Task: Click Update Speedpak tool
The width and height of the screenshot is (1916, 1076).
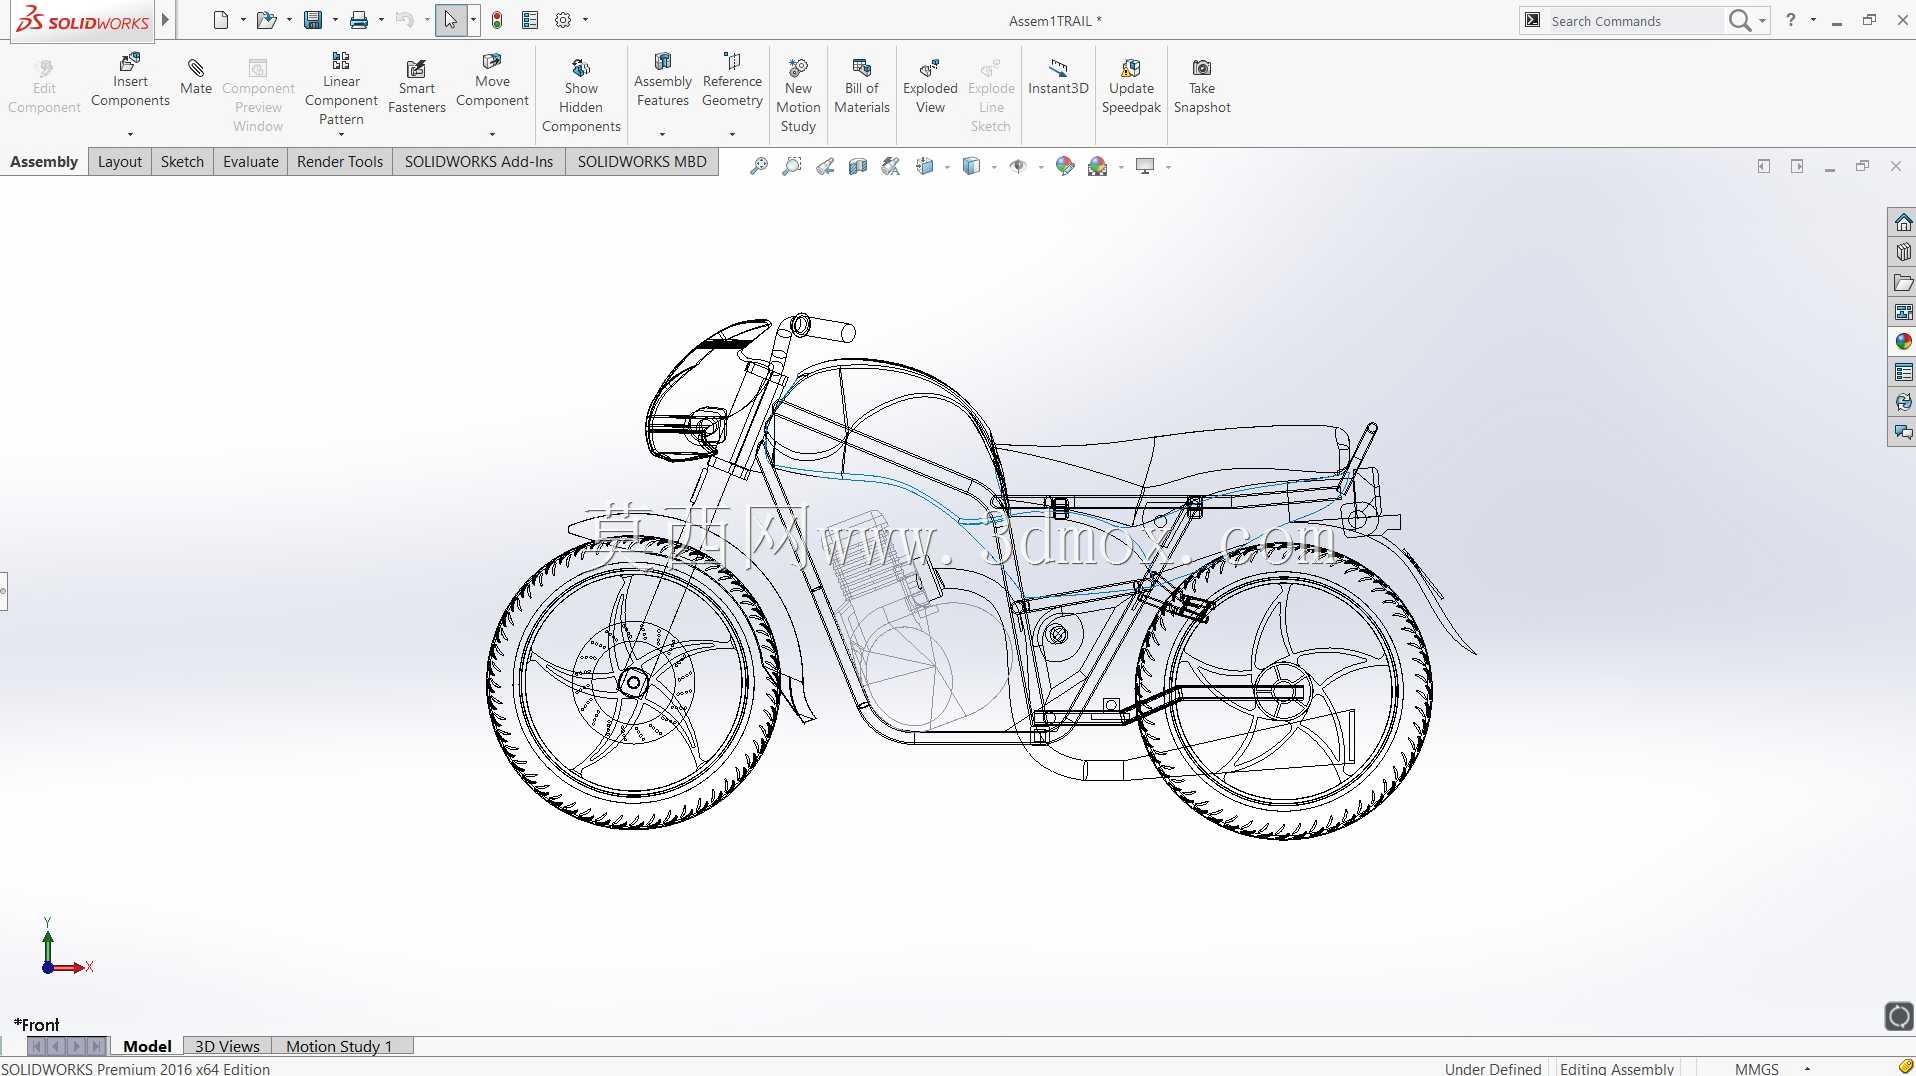Action: pyautogui.click(x=1131, y=87)
